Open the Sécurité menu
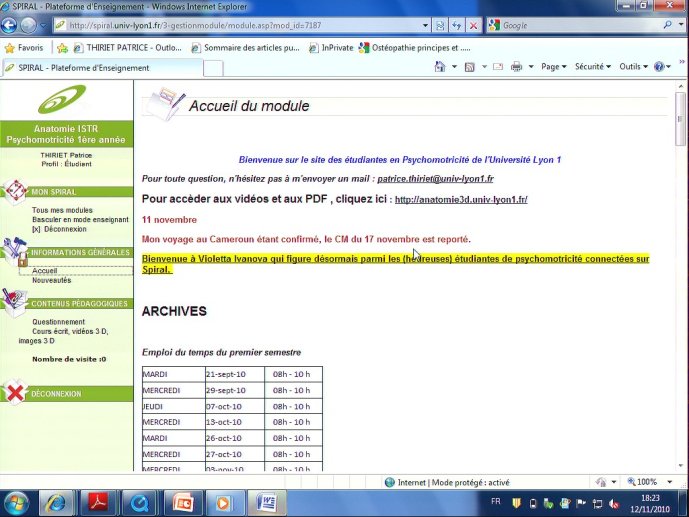689x517 pixels. [593, 67]
